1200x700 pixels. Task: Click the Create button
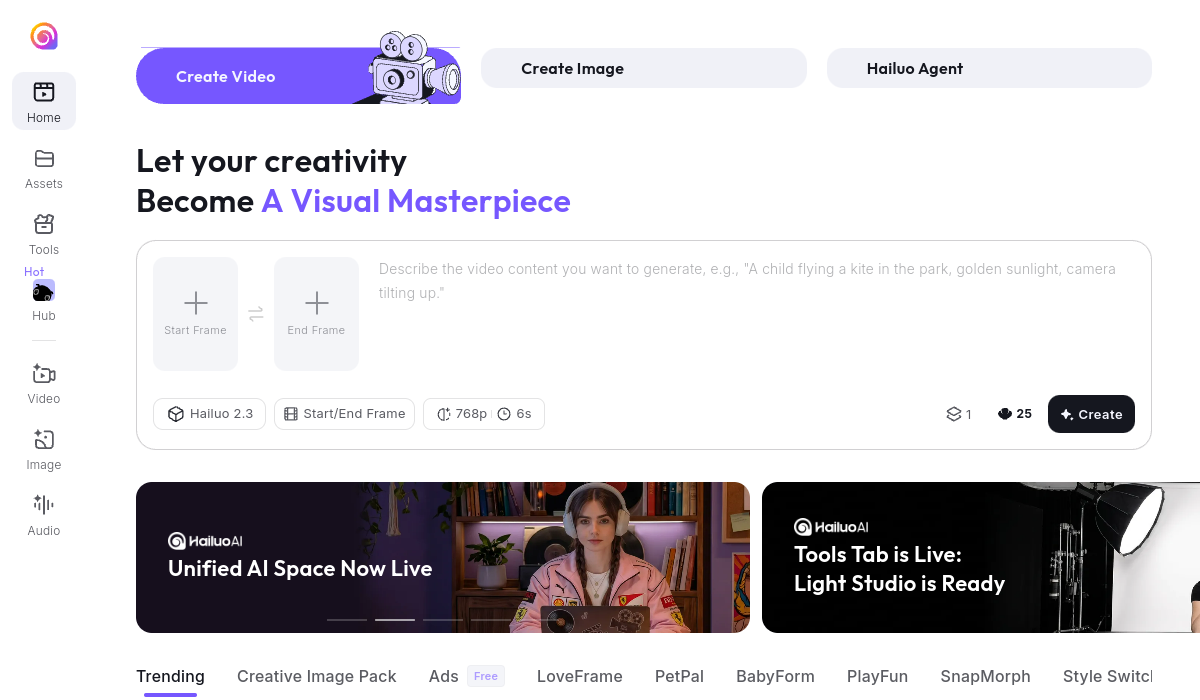(x=1091, y=414)
